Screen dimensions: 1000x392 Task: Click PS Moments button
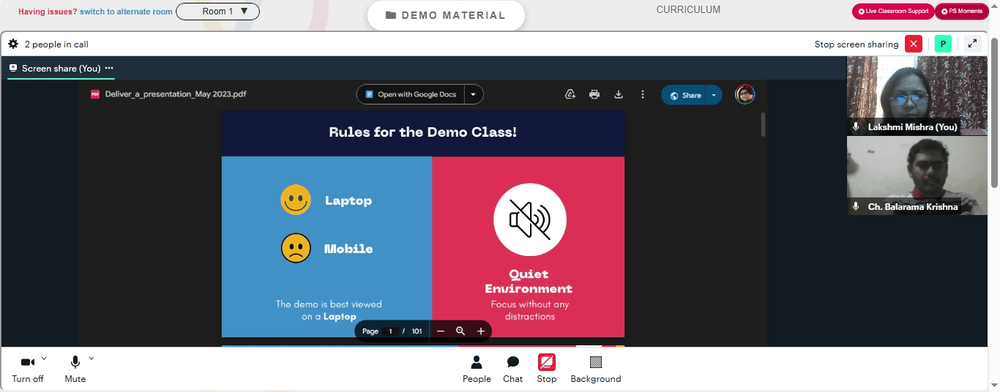pyautogui.click(x=962, y=11)
